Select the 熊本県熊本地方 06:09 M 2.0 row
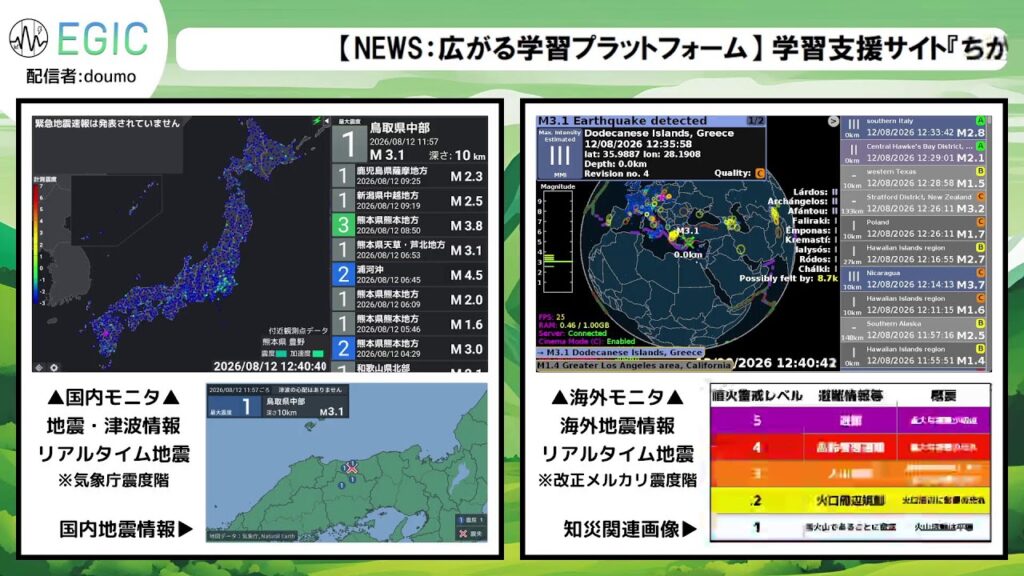1024x576 pixels. (x=409, y=299)
